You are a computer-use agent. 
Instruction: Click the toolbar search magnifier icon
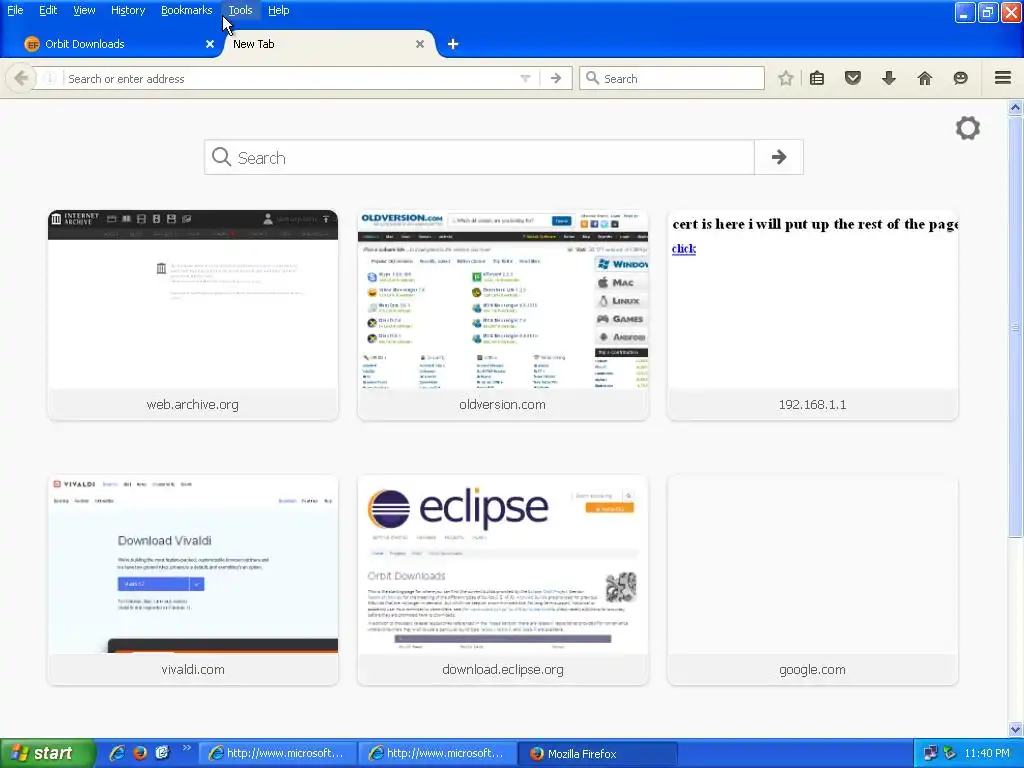tap(592, 78)
